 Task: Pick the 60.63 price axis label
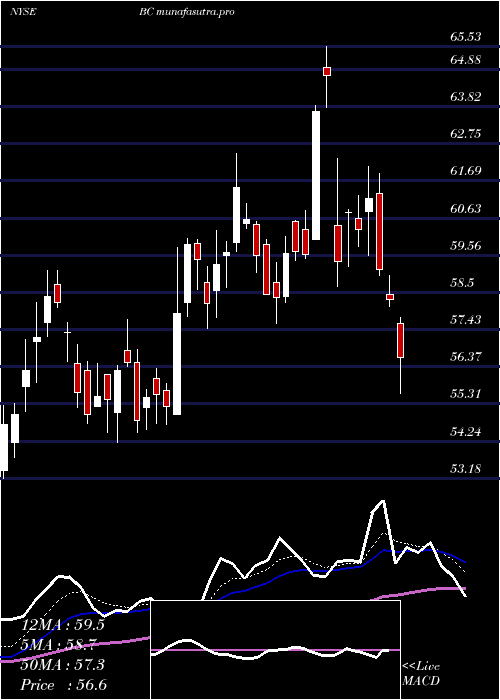[466, 208]
